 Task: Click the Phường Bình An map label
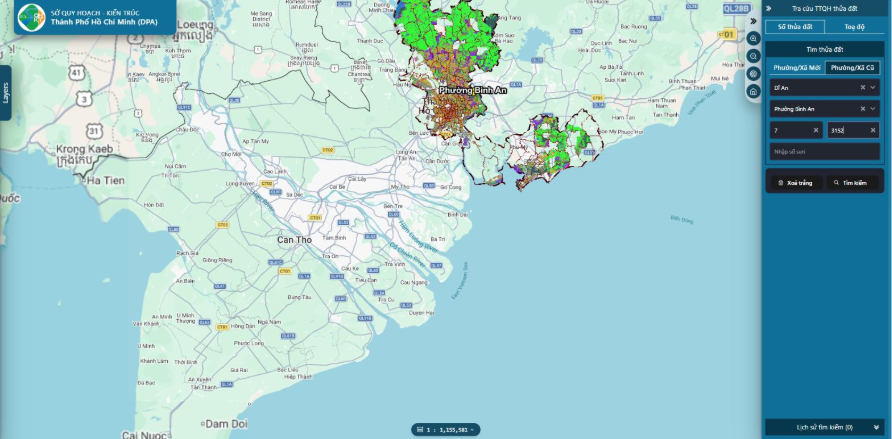473,90
